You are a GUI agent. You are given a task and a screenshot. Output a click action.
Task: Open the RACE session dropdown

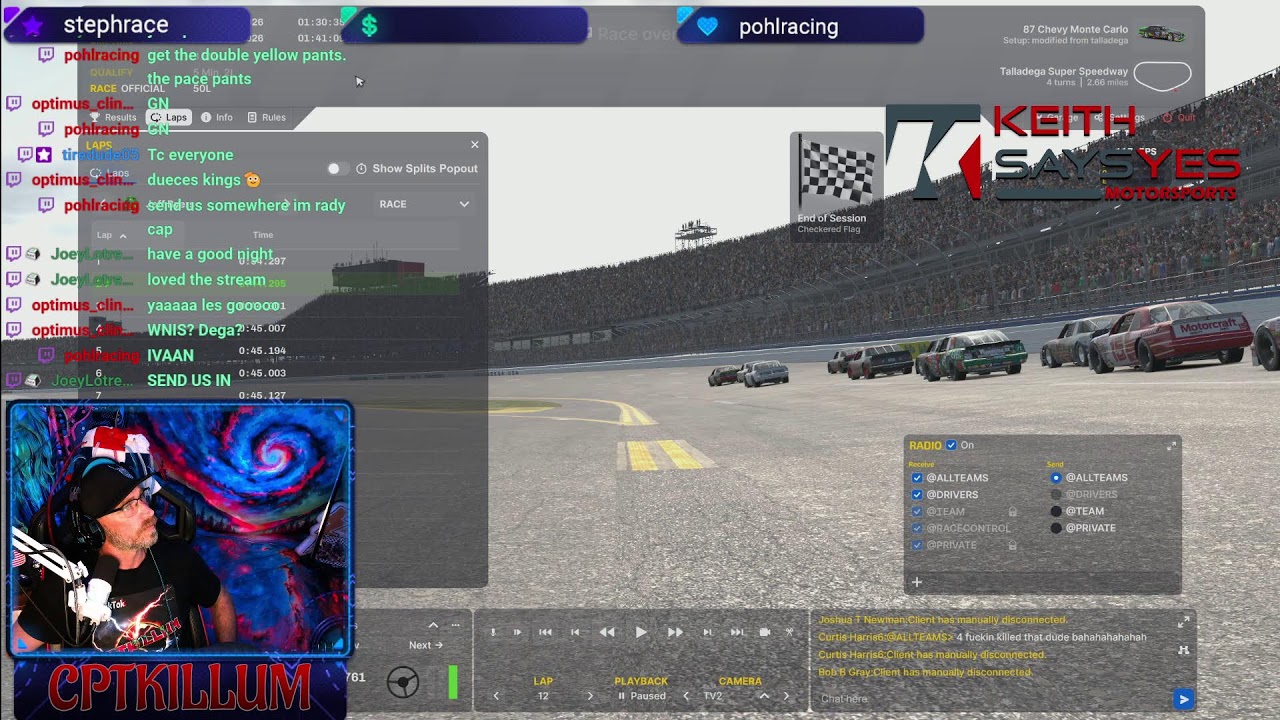coord(424,204)
